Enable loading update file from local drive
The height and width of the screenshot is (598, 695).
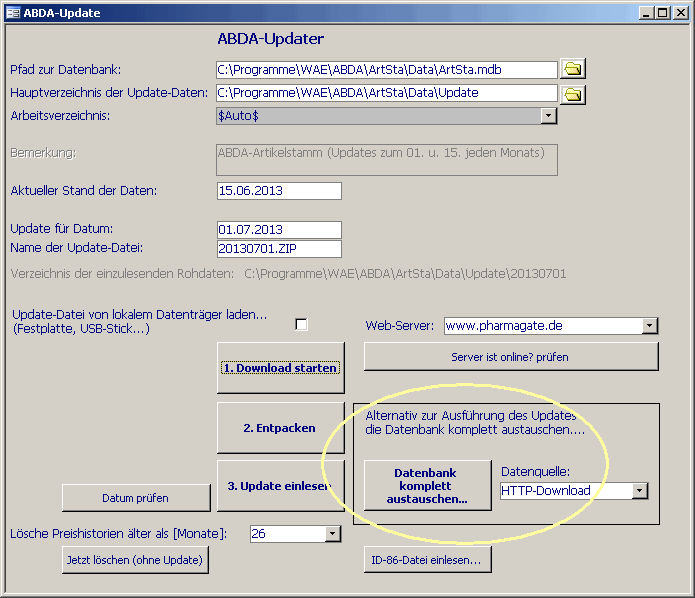(301, 324)
